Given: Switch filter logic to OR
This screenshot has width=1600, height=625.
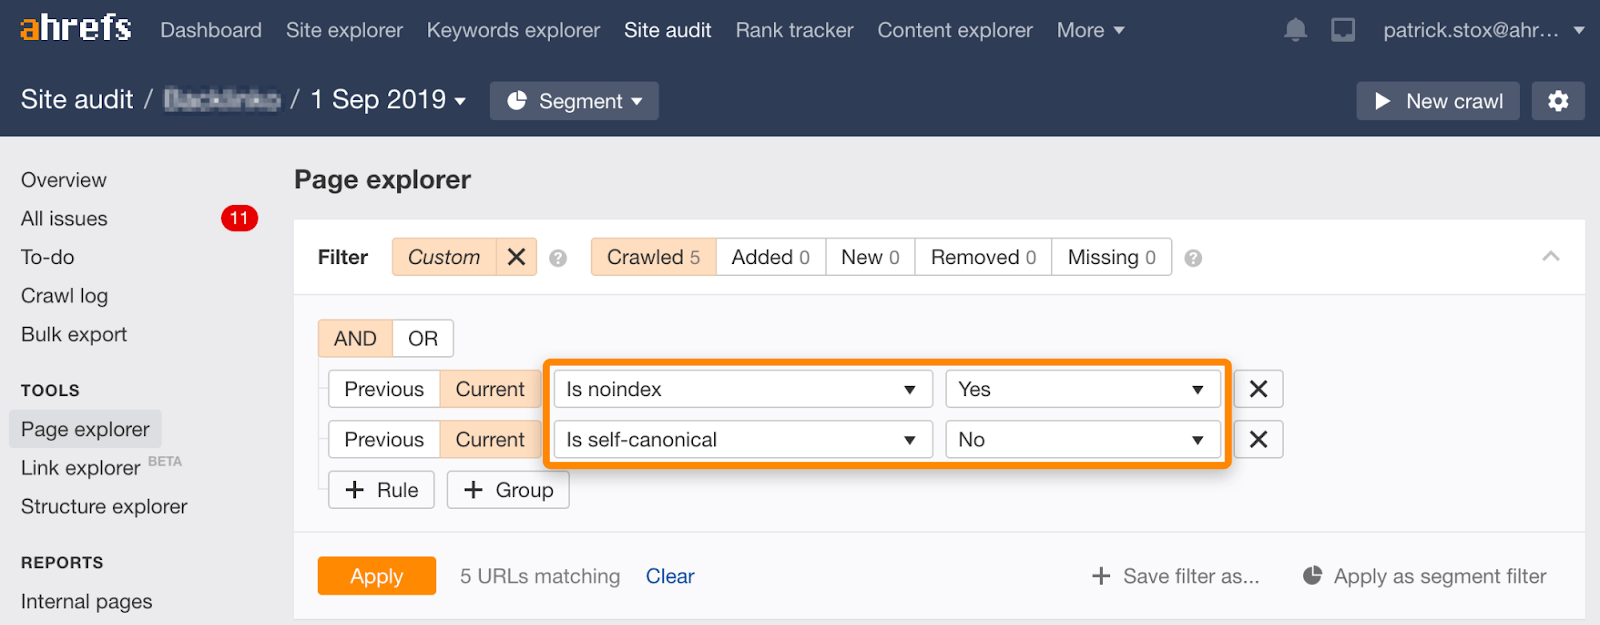Looking at the screenshot, I should (x=423, y=339).
